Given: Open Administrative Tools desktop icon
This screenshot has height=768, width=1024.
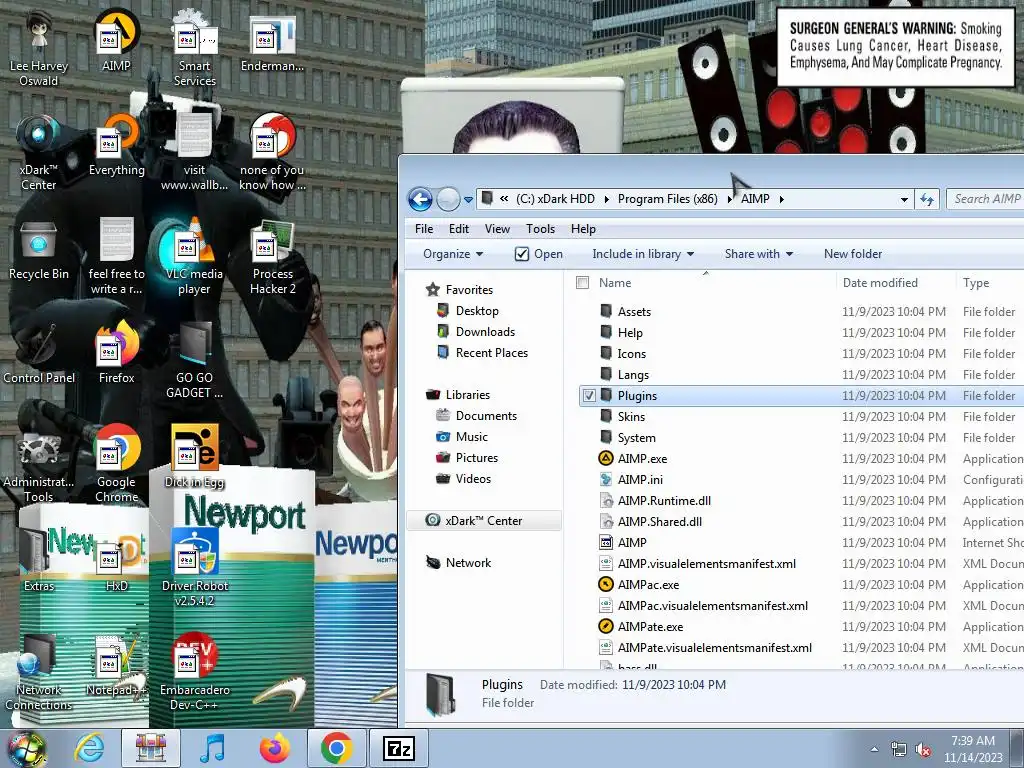Looking at the screenshot, I should click(39, 464).
